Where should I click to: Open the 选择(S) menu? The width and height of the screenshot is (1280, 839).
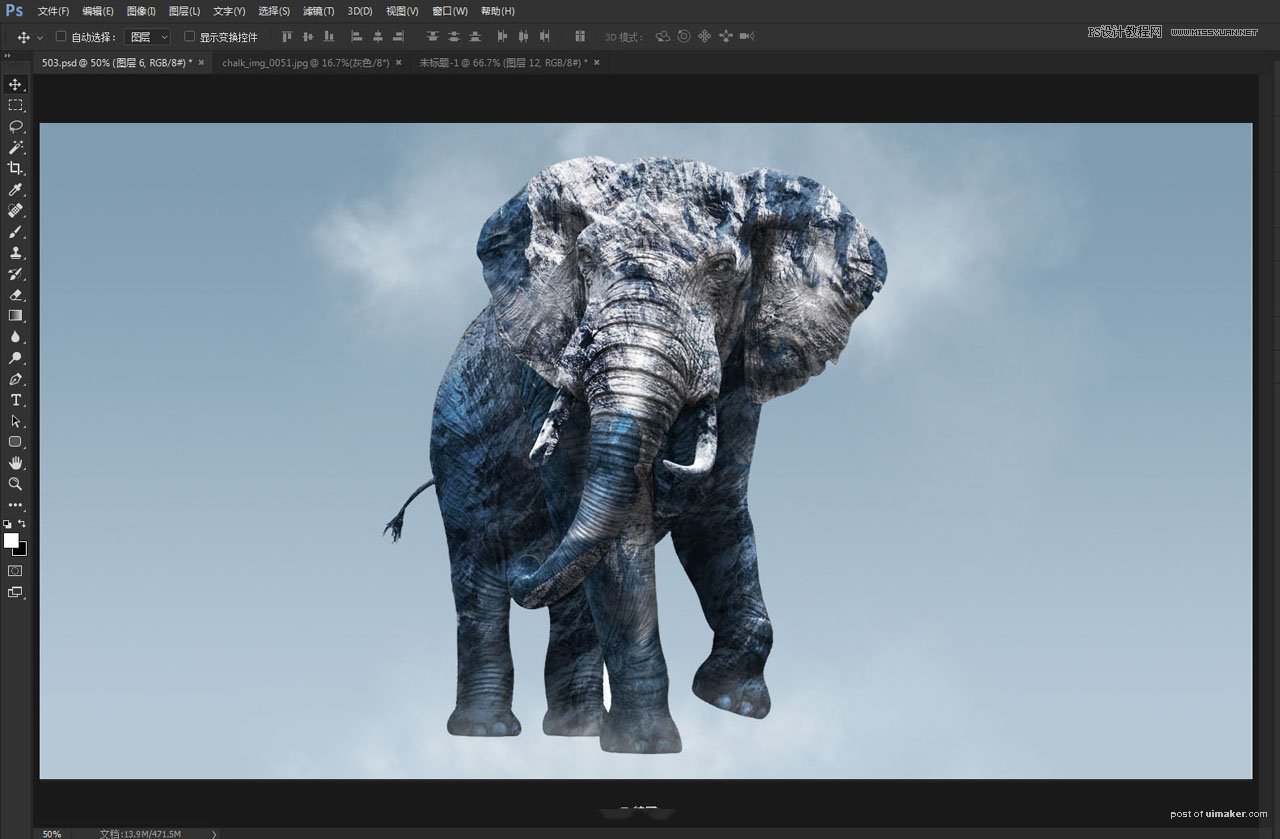click(274, 11)
